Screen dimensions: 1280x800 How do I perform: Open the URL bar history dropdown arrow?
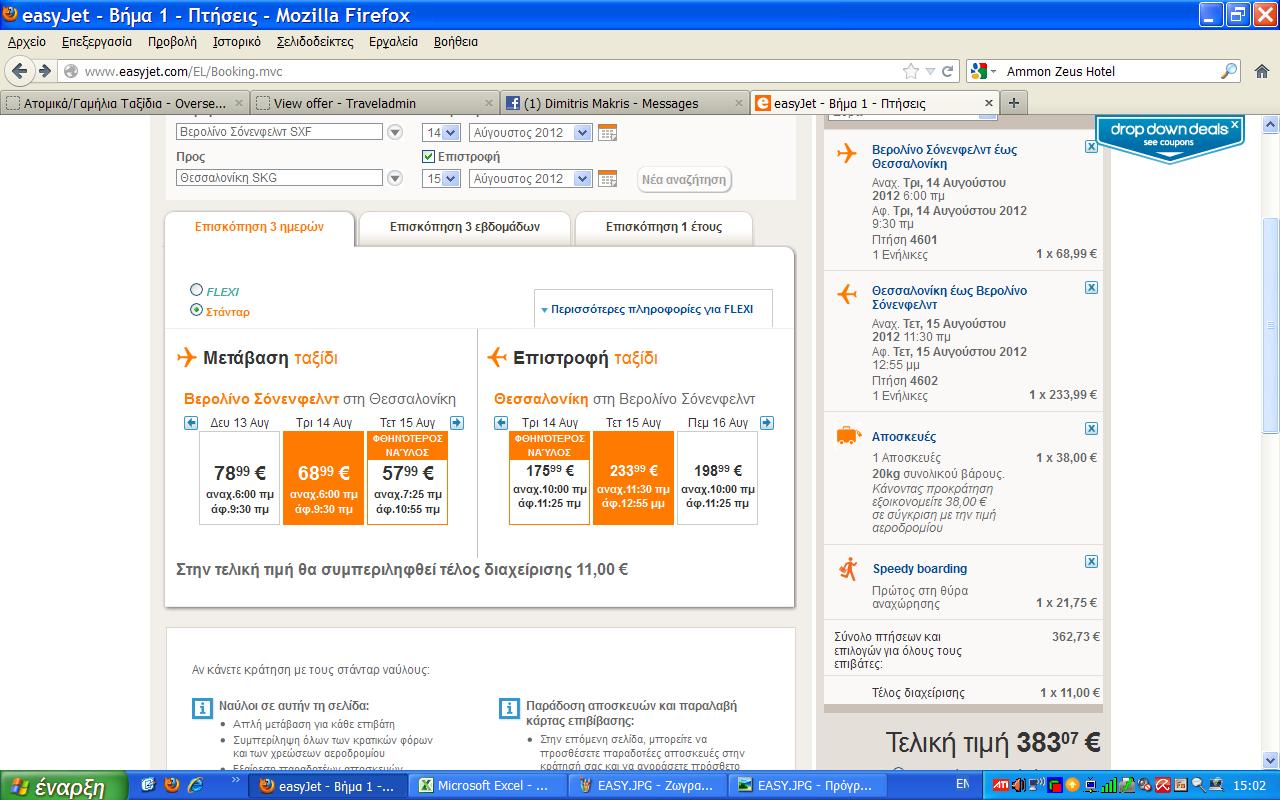(931, 71)
